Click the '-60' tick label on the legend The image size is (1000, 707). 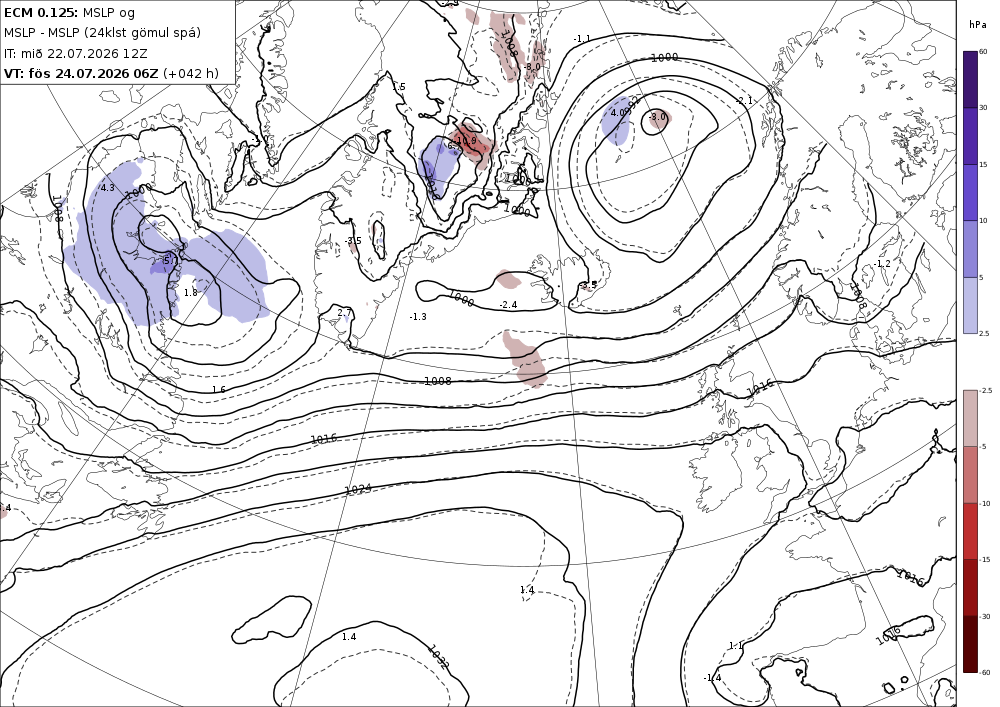tap(985, 672)
